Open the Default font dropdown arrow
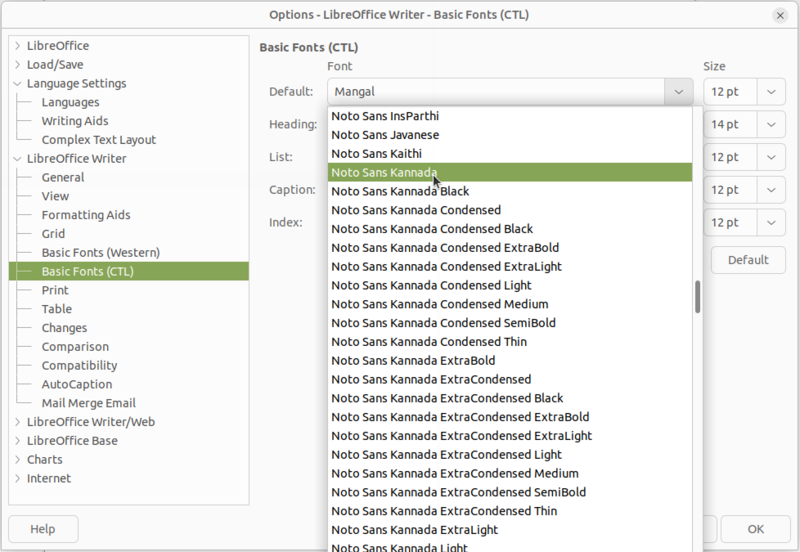 coord(679,92)
